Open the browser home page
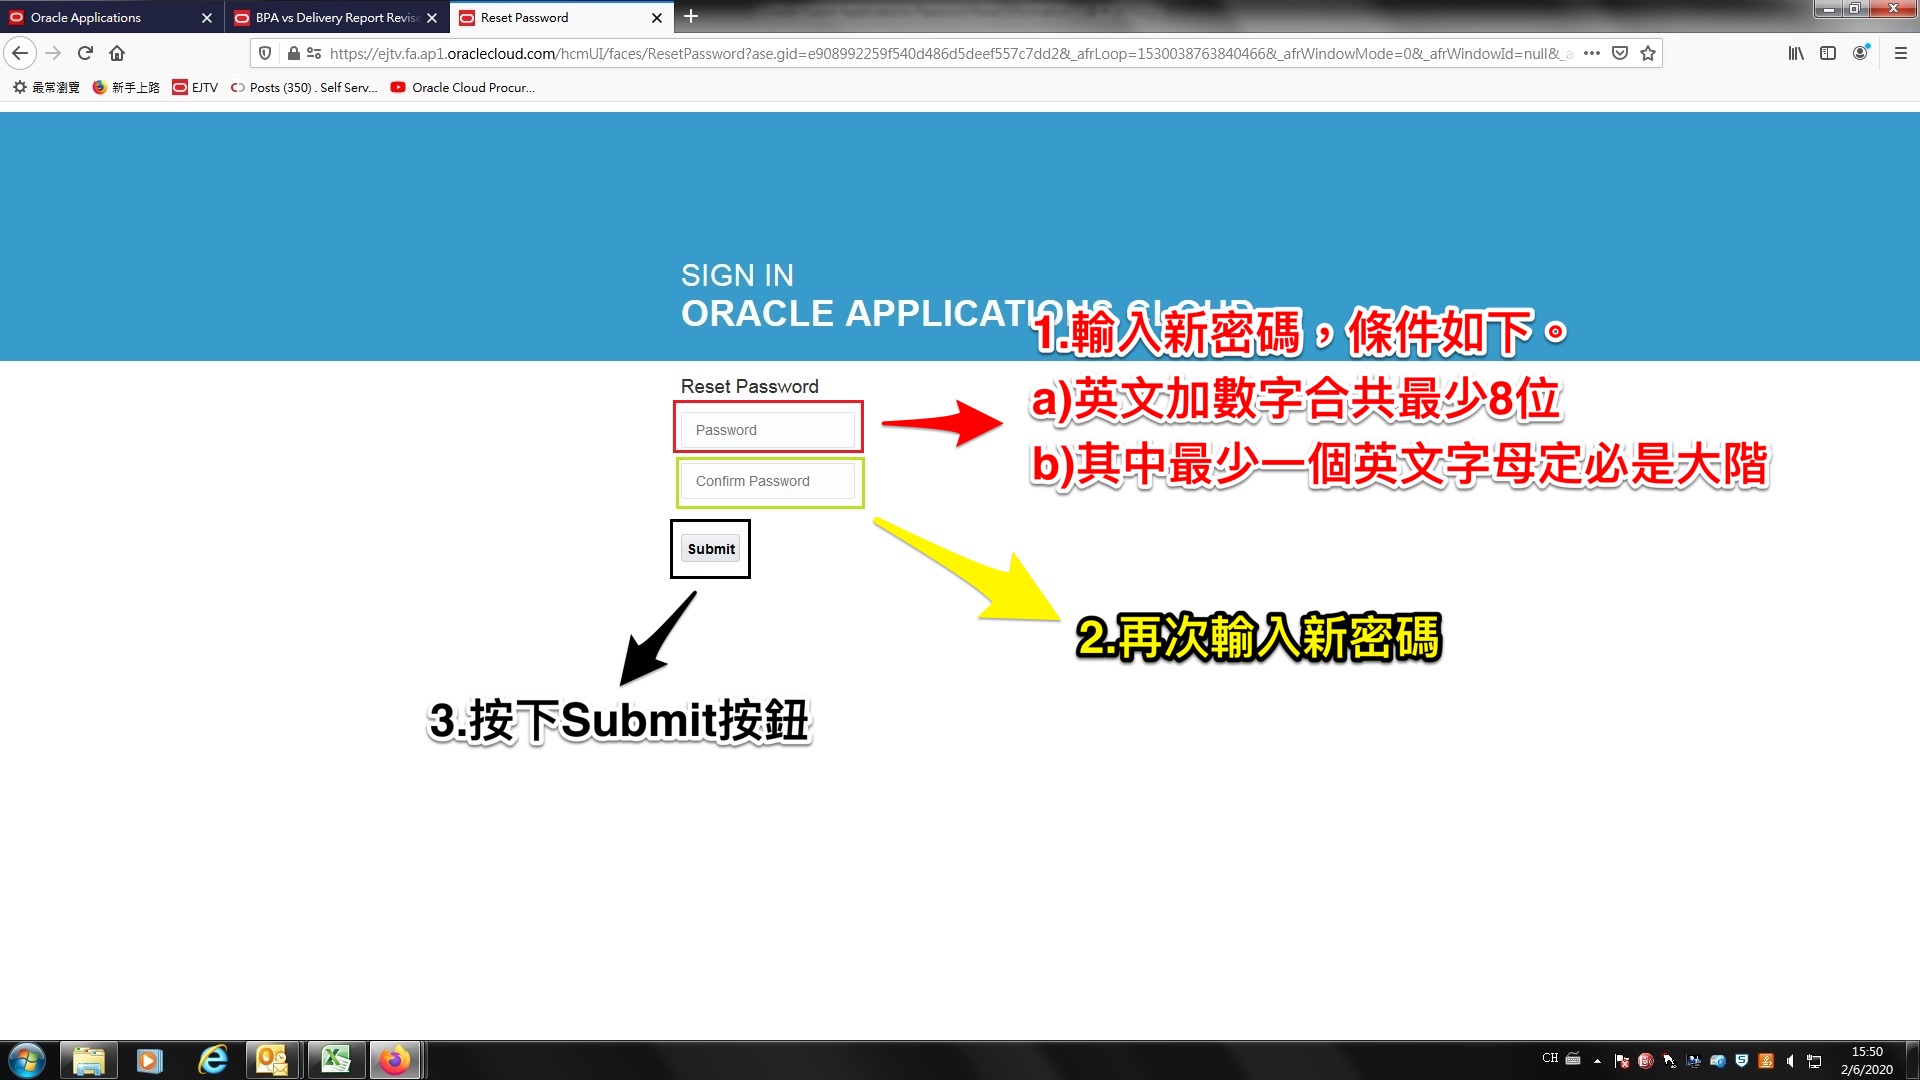Screen dimensions: 1920x1080 pyautogui.click(x=117, y=53)
